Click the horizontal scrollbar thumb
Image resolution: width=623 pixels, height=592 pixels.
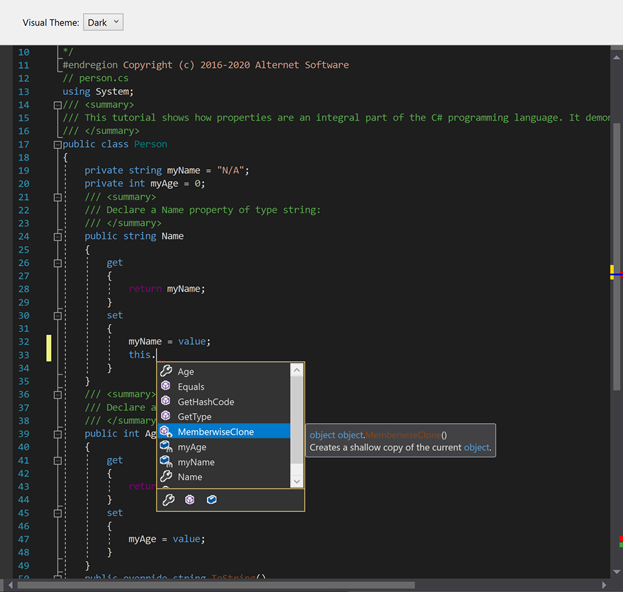[x=216, y=585]
